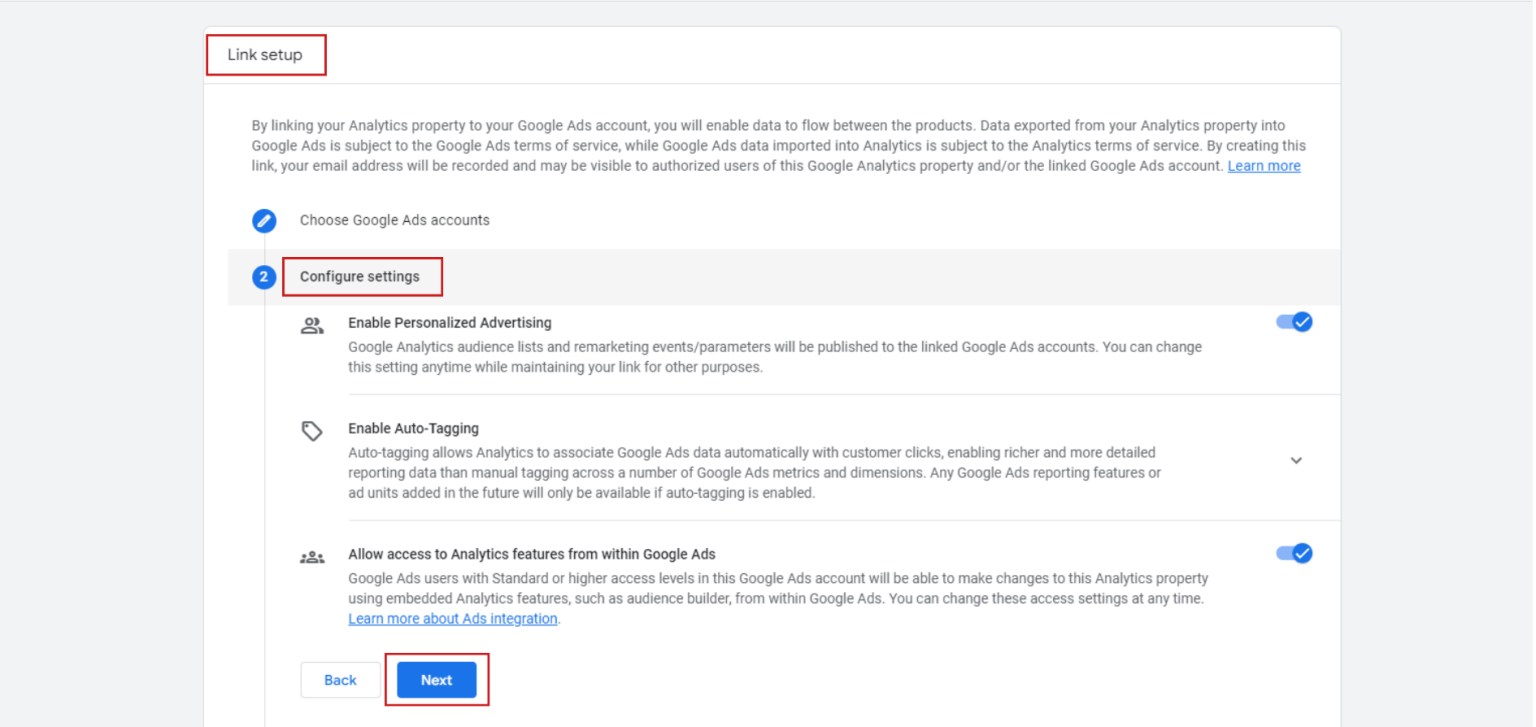Click the Enable Auto-Tagging heading
1536x727 pixels.
tap(413, 429)
